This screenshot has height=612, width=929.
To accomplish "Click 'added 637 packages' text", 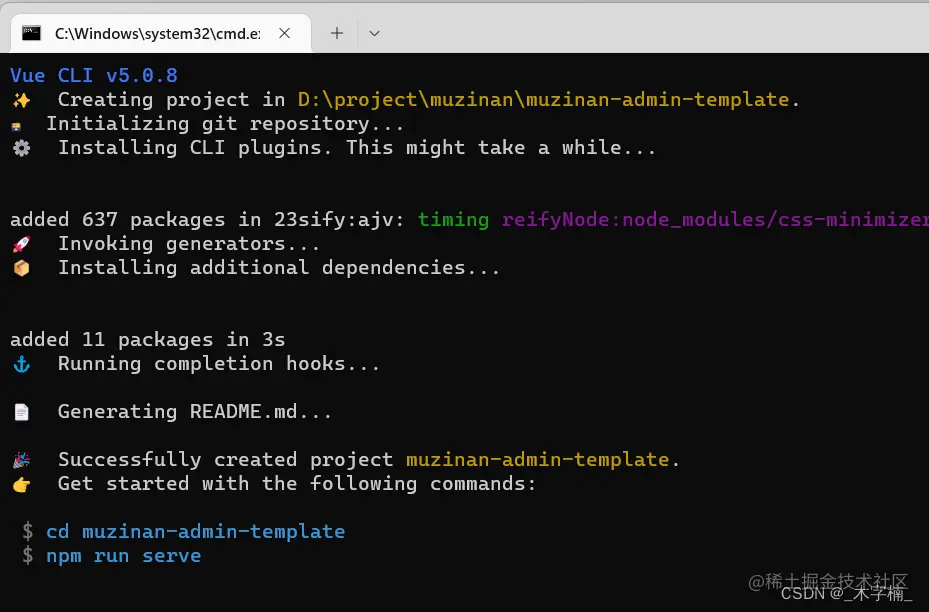I will [x=117, y=220].
